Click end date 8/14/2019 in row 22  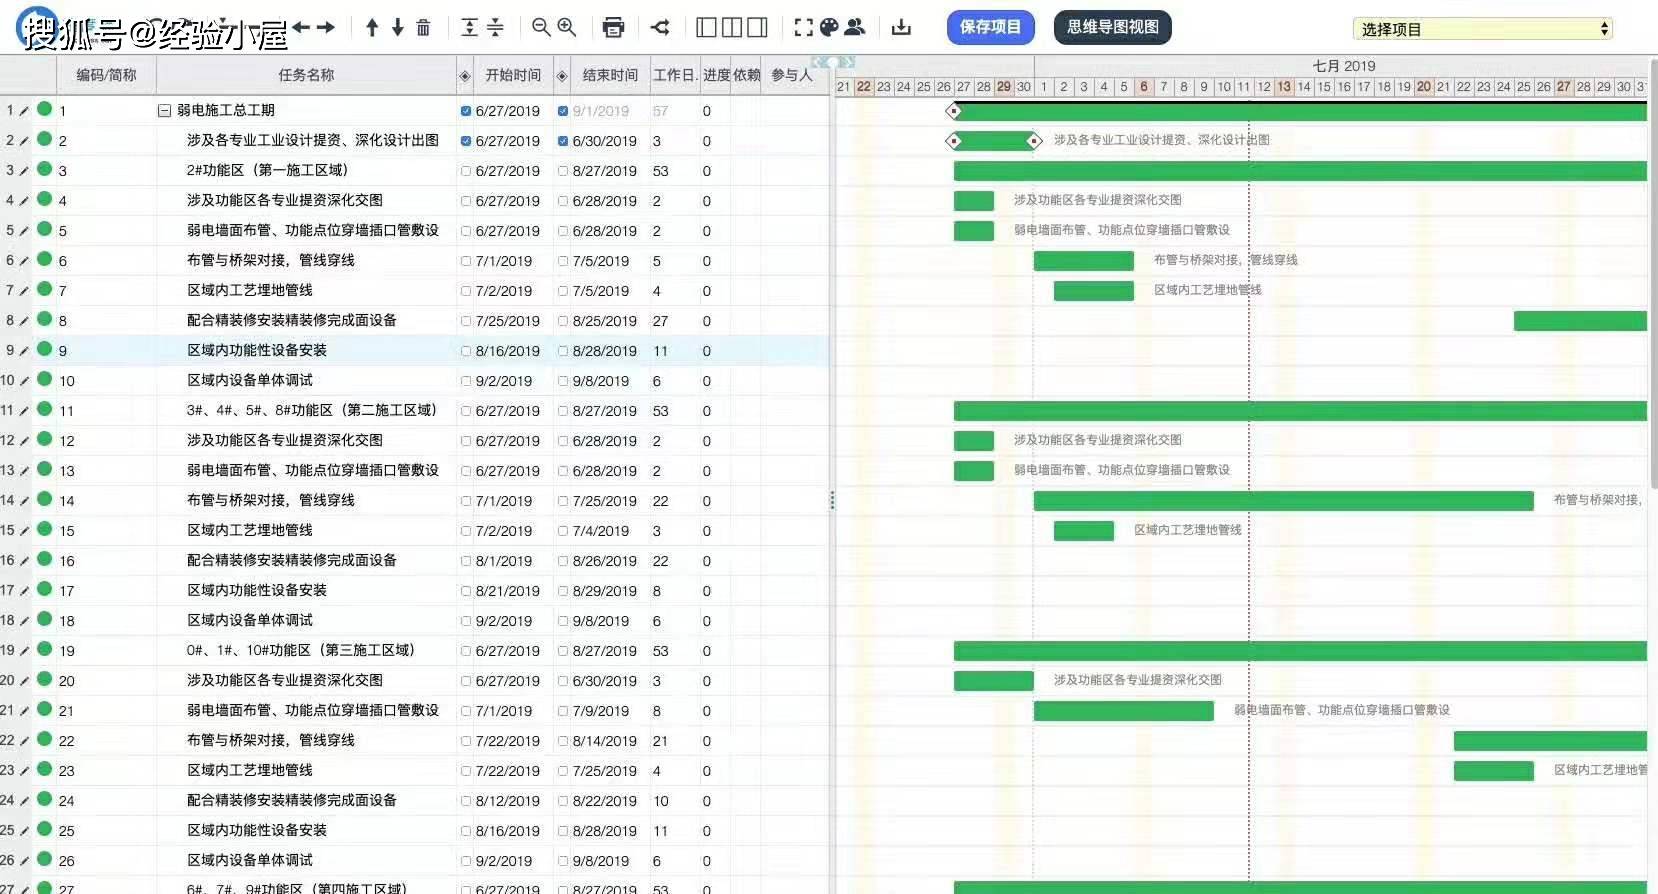click(604, 741)
